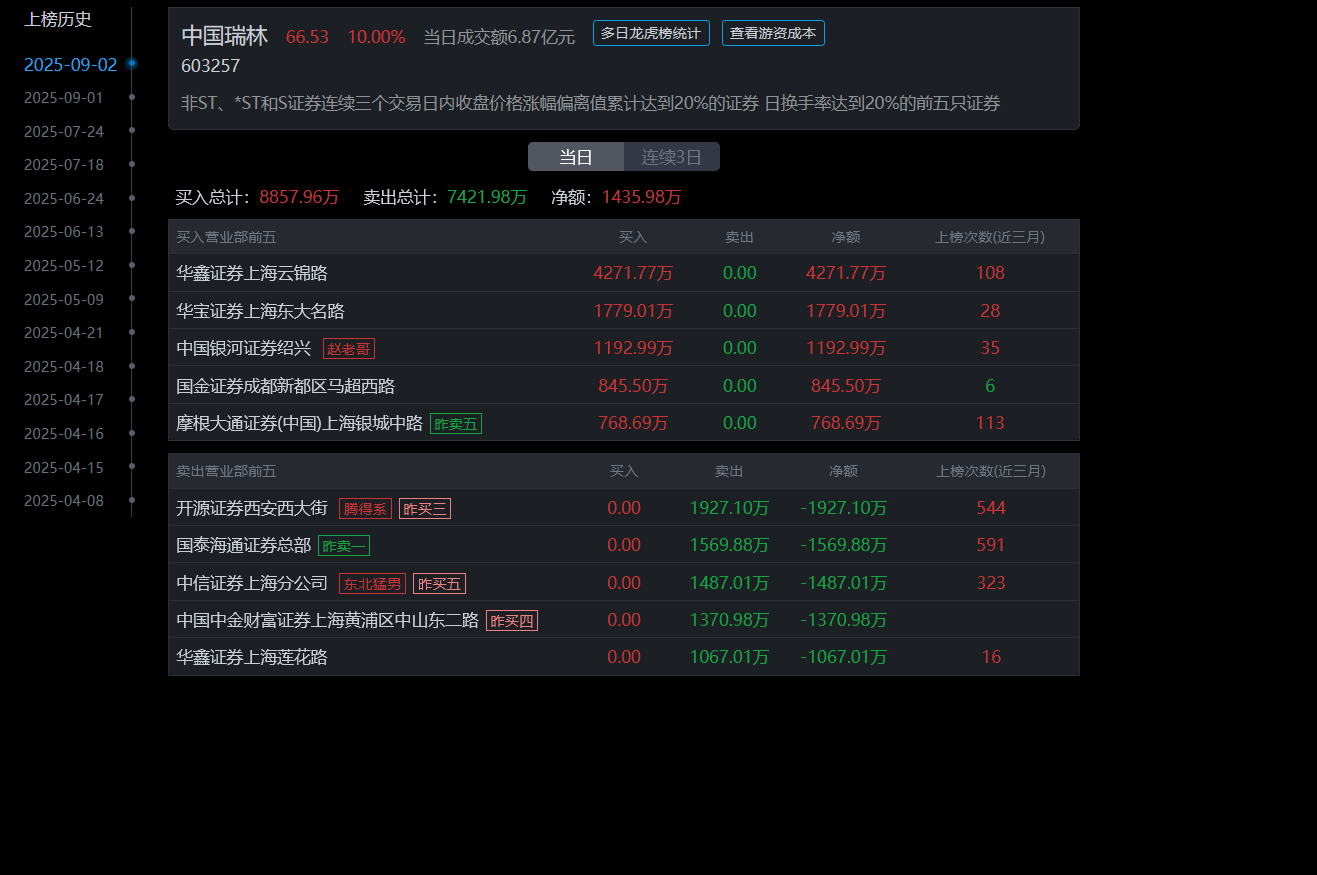Open 国金证券成都新都区马超西路 brokerage row
The height and width of the screenshot is (875, 1317).
[624, 386]
